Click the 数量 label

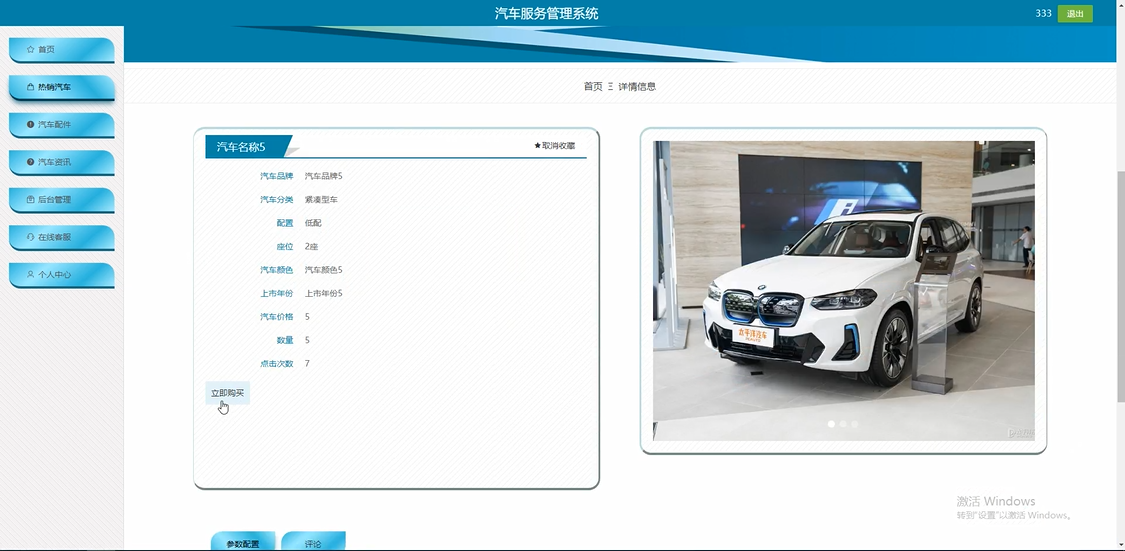tap(285, 340)
